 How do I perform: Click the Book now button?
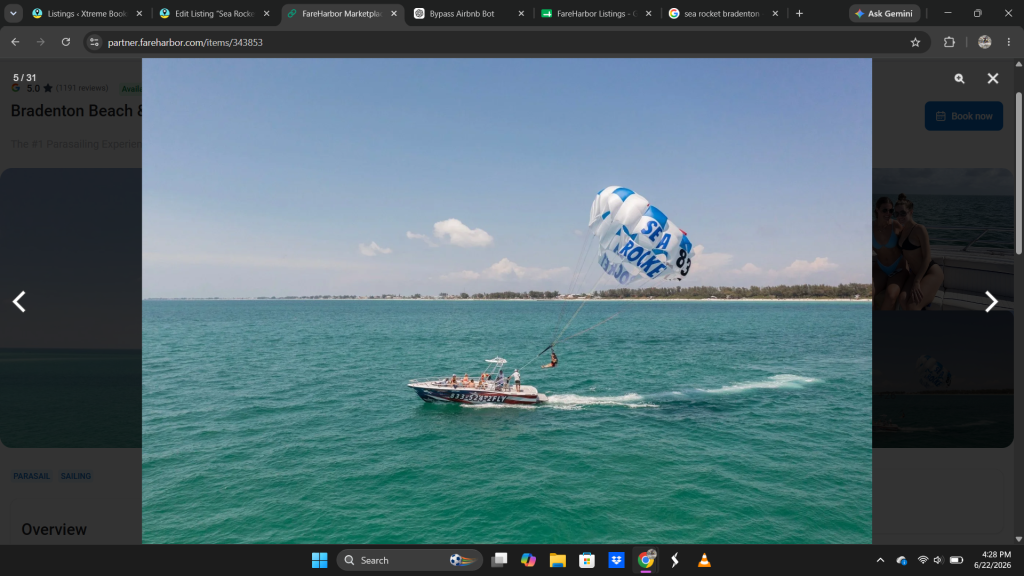[x=963, y=116]
